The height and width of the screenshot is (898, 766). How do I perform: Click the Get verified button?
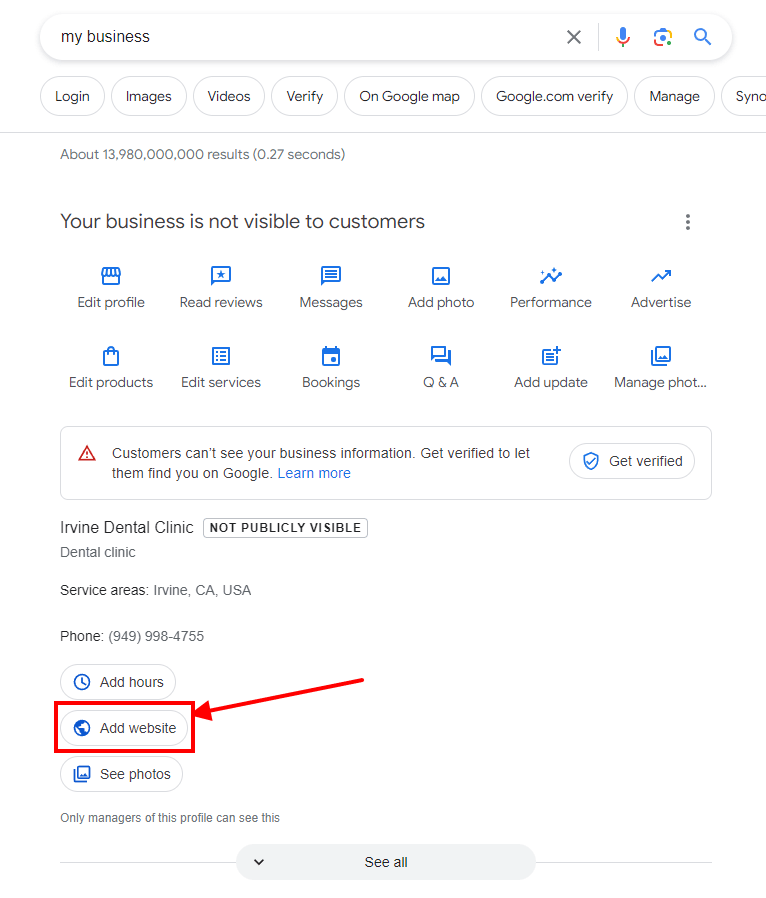[631, 461]
